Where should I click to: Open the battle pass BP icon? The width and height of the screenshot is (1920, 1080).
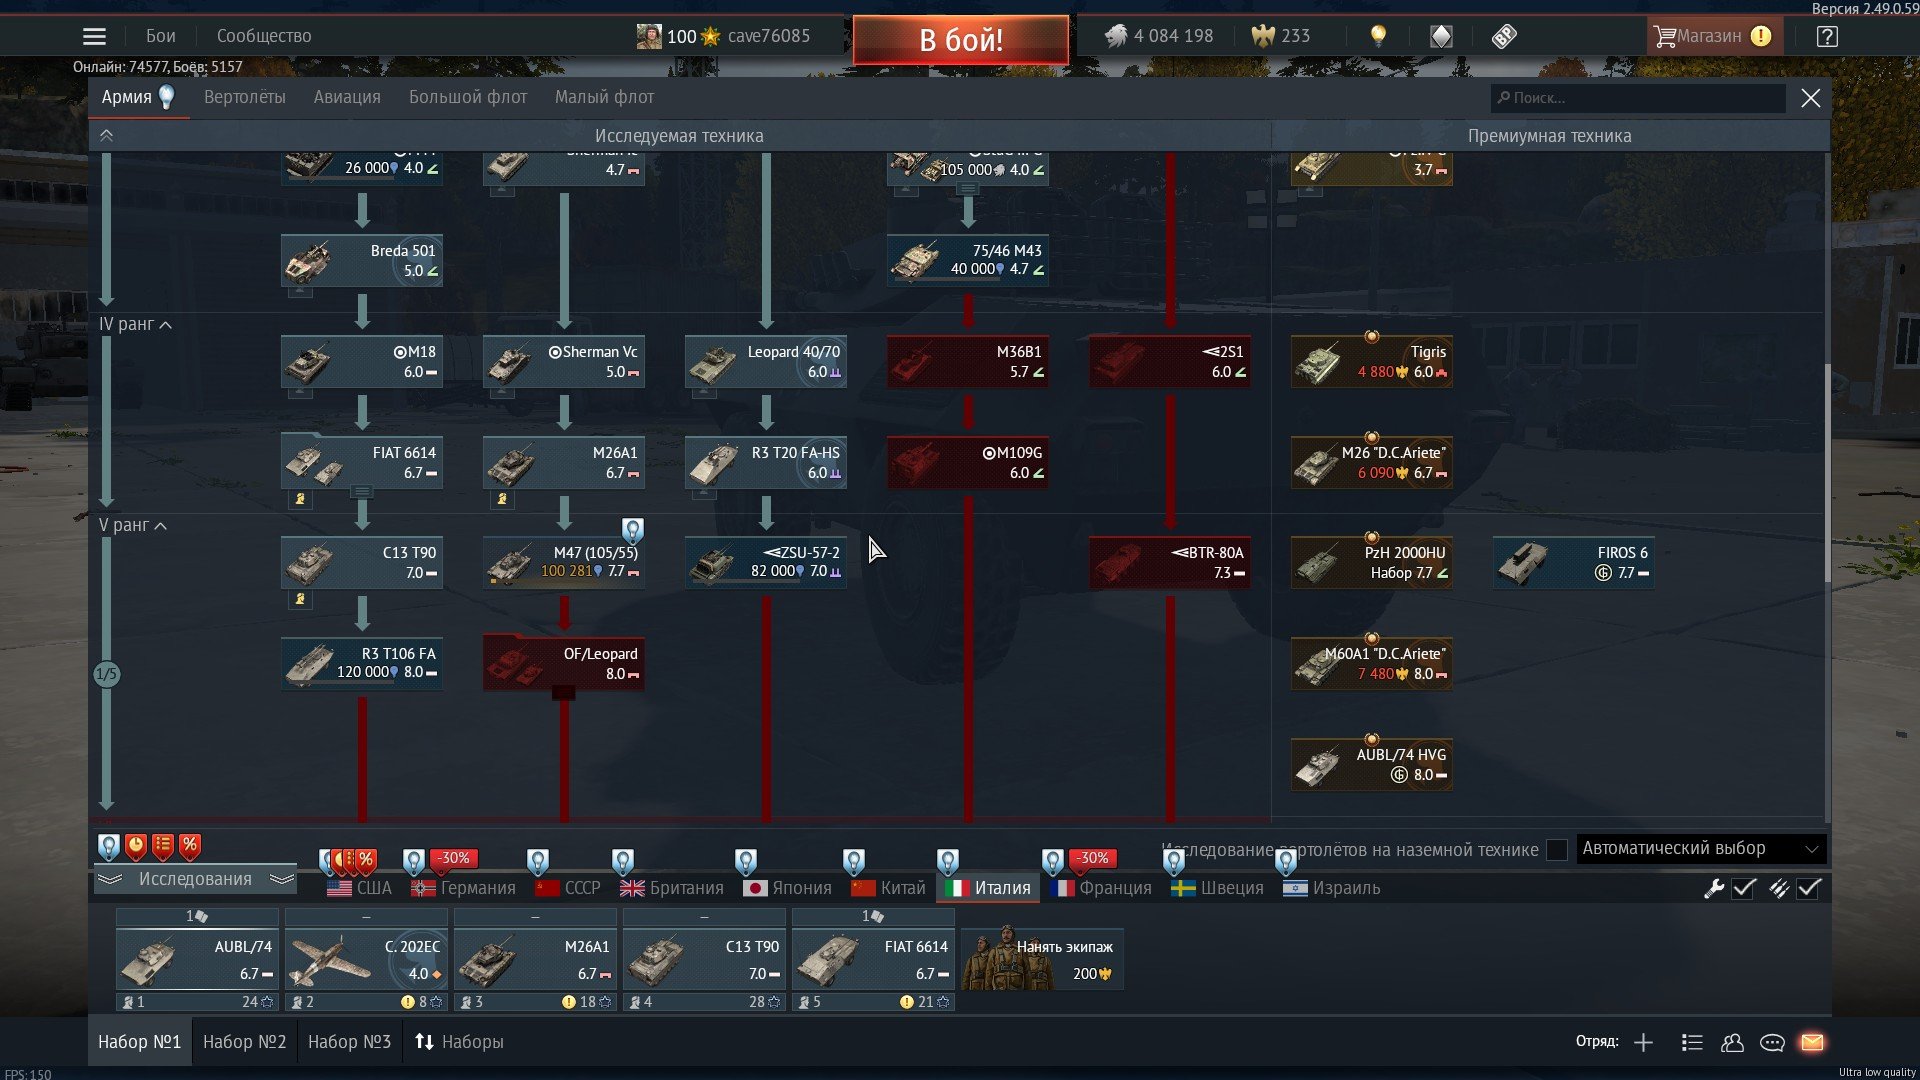(x=1504, y=37)
